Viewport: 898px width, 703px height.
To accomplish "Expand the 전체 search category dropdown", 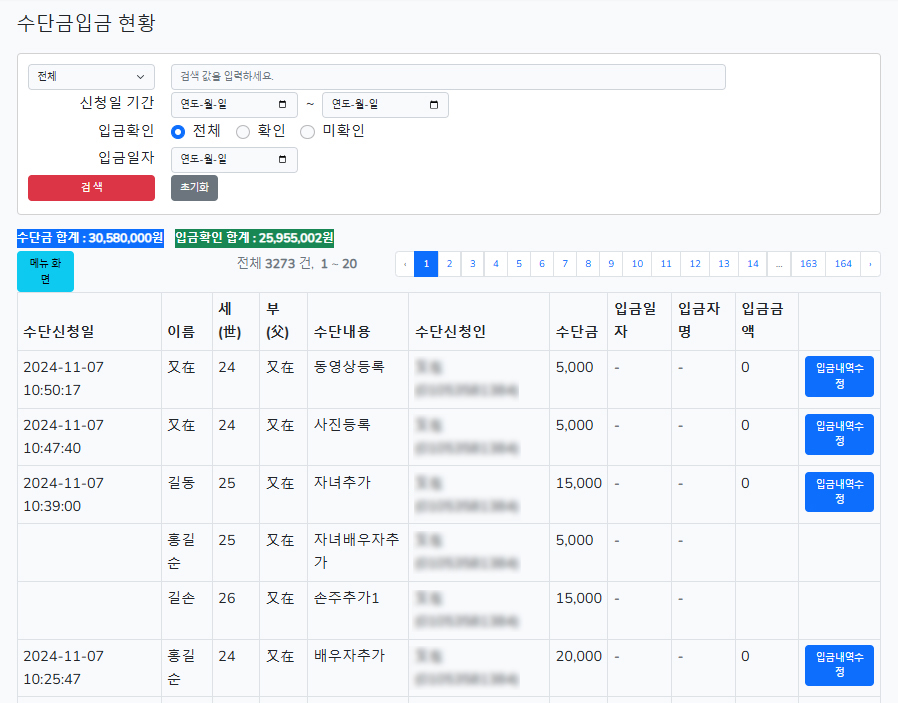I will point(91,77).
